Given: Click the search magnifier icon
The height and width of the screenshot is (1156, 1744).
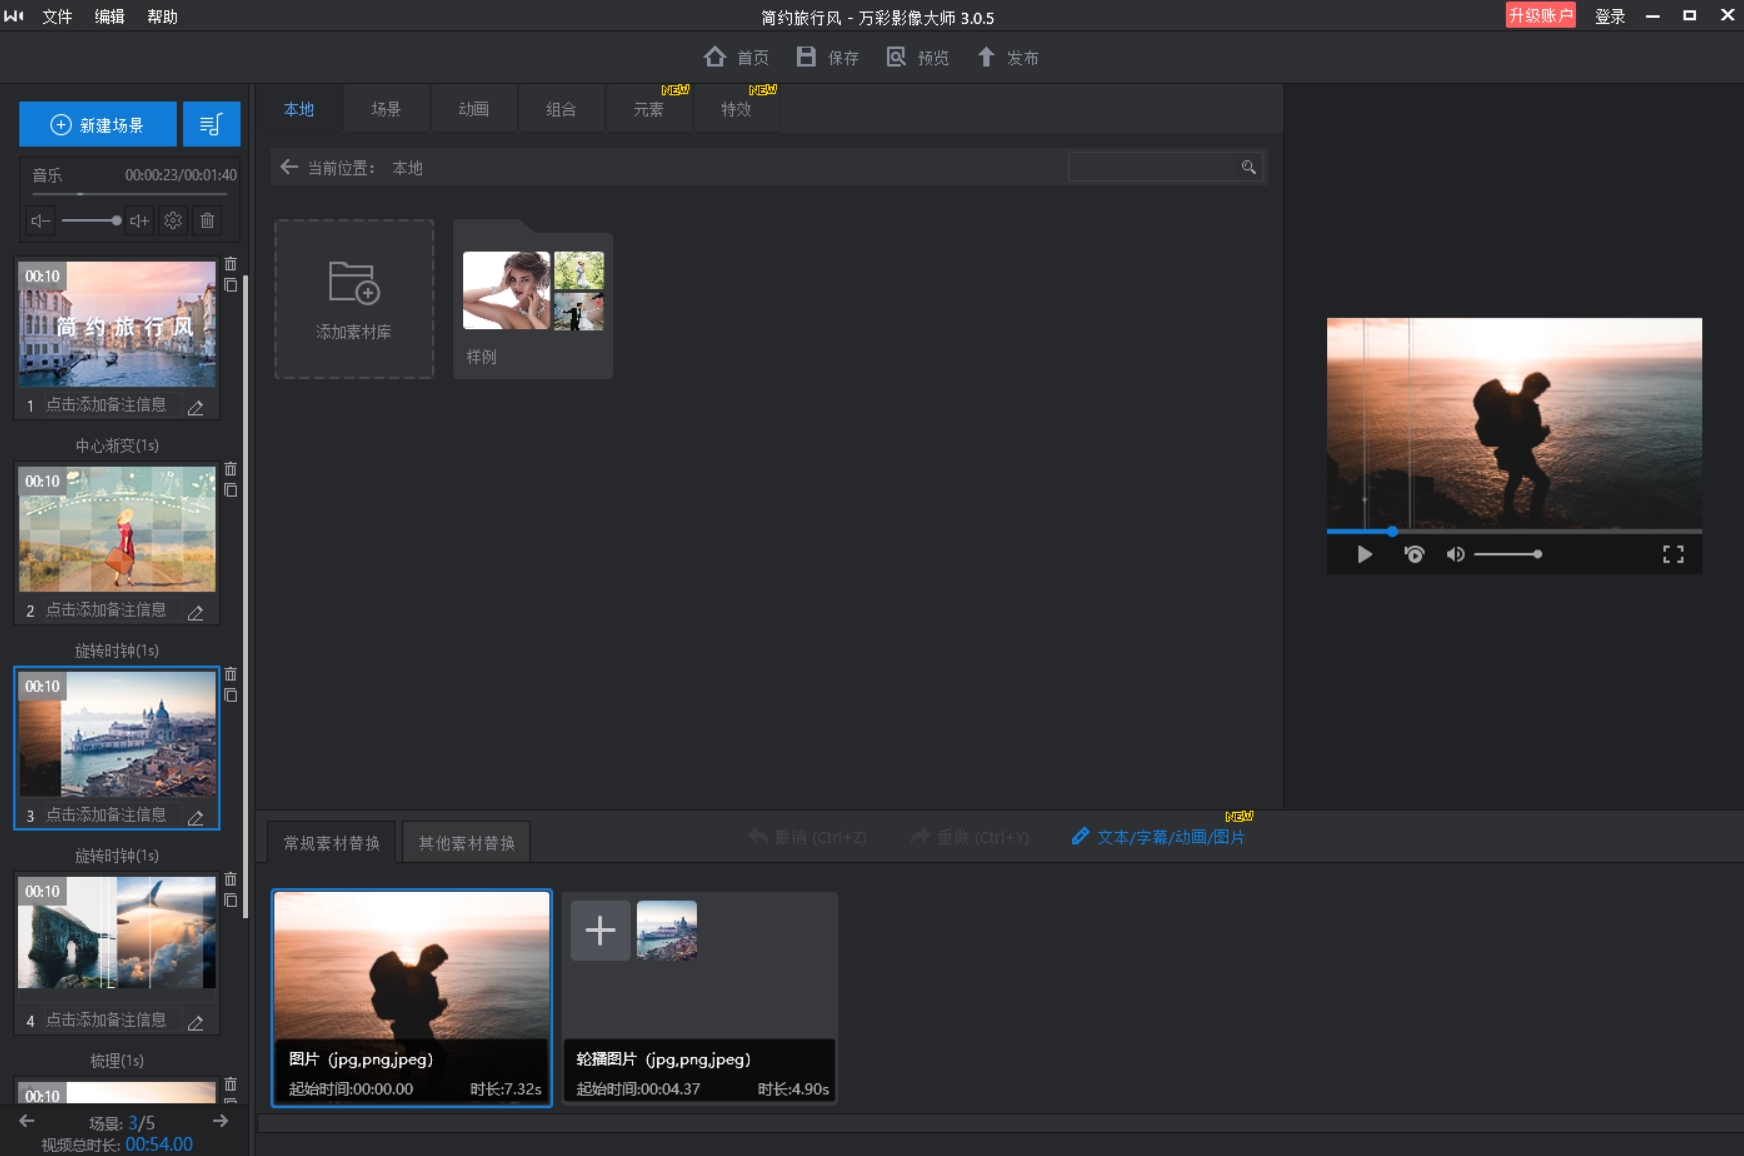Looking at the screenshot, I should click(1248, 167).
